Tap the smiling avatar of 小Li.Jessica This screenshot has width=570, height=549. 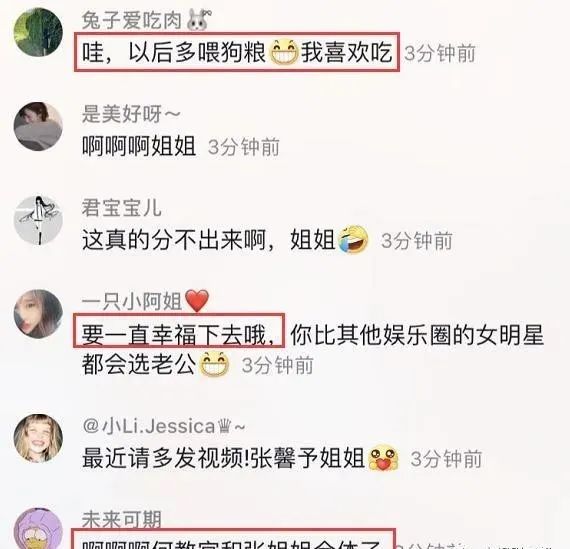coord(38,438)
